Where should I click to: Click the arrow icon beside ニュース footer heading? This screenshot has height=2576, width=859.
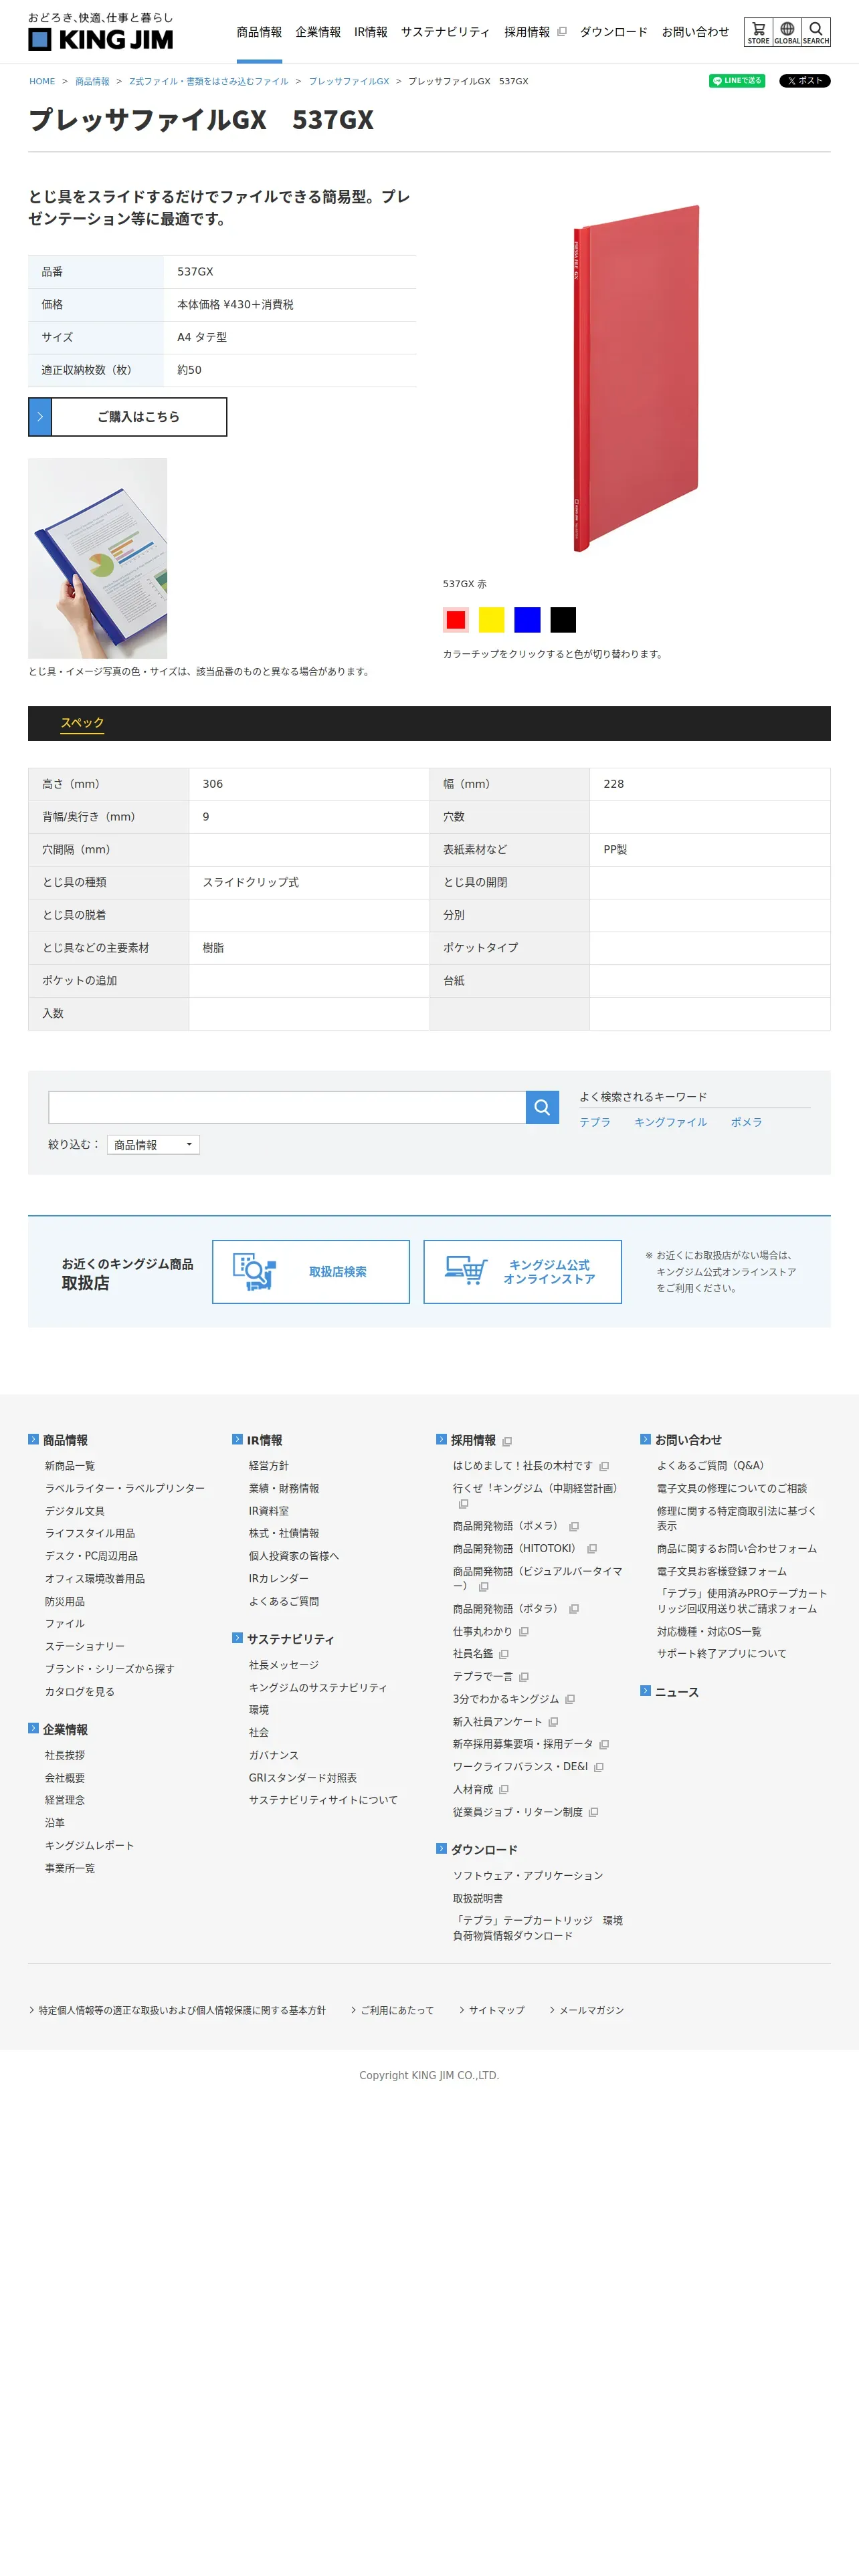pyautogui.click(x=645, y=1692)
